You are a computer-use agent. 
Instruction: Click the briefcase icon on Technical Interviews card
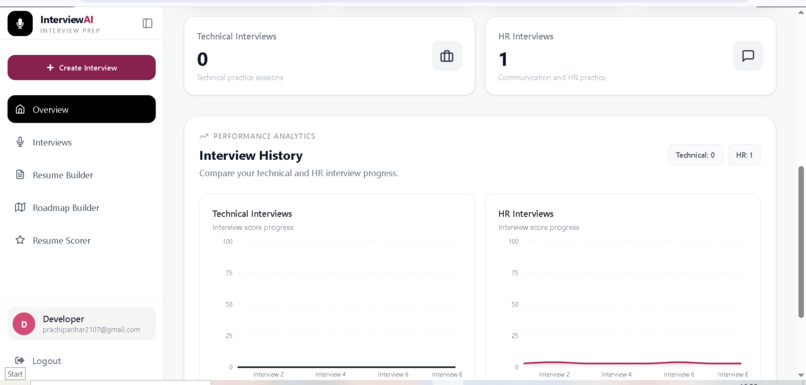pyautogui.click(x=447, y=56)
